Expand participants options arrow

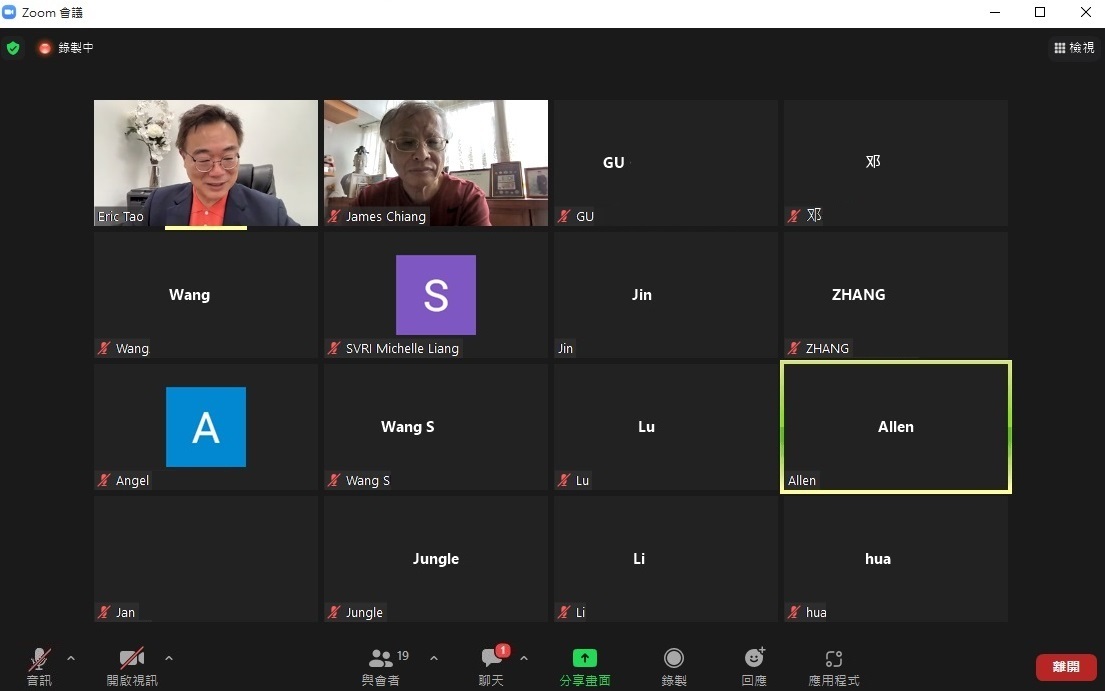click(x=434, y=658)
